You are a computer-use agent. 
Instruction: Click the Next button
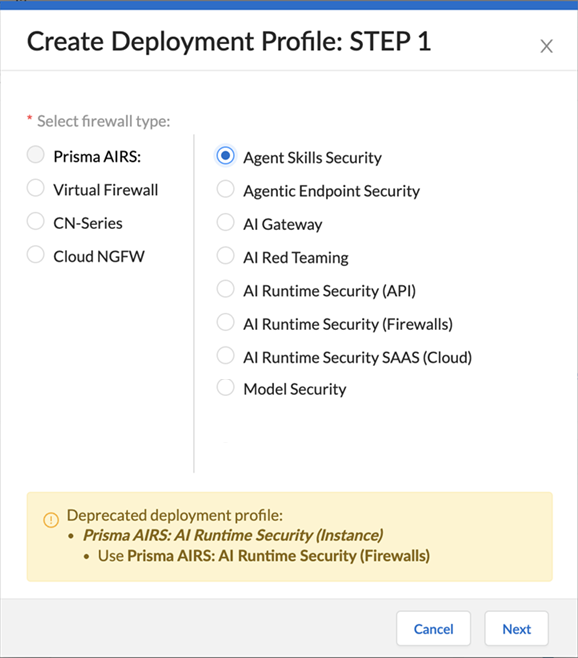(517, 628)
